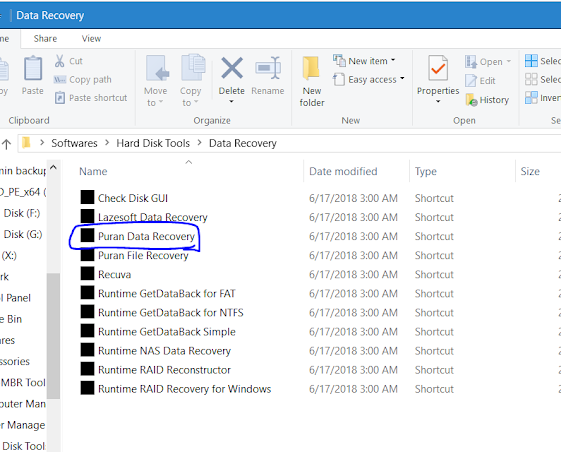The height and width of the screenshot is (452, 561).
Task: Create a New folder
Action: [312, 81]
